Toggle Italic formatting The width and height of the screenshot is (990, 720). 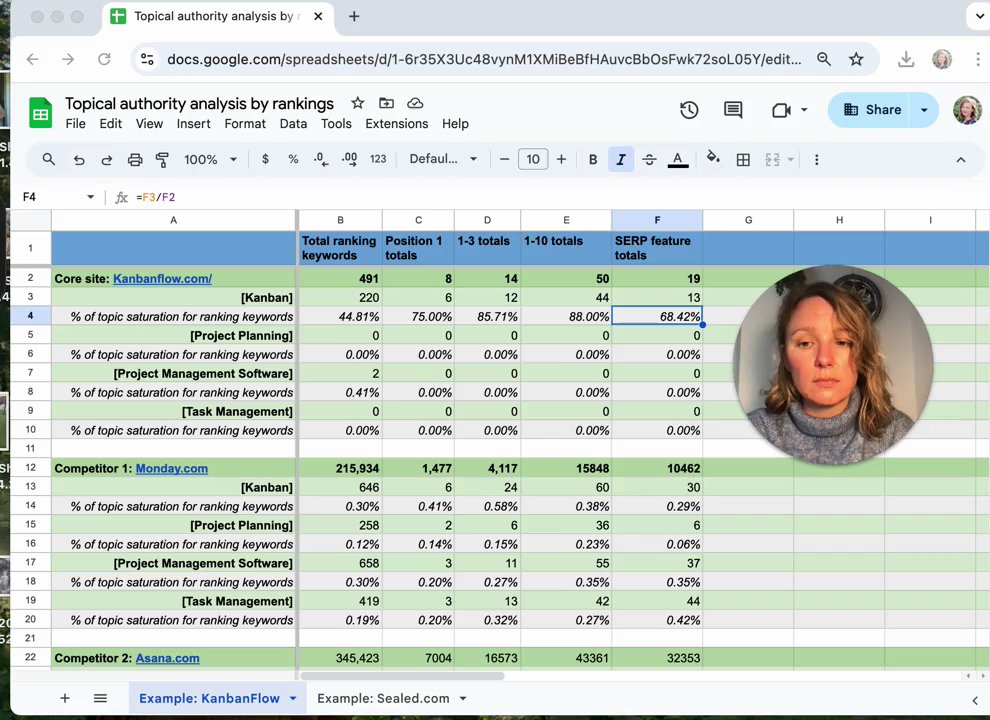(x=621, y=160)
